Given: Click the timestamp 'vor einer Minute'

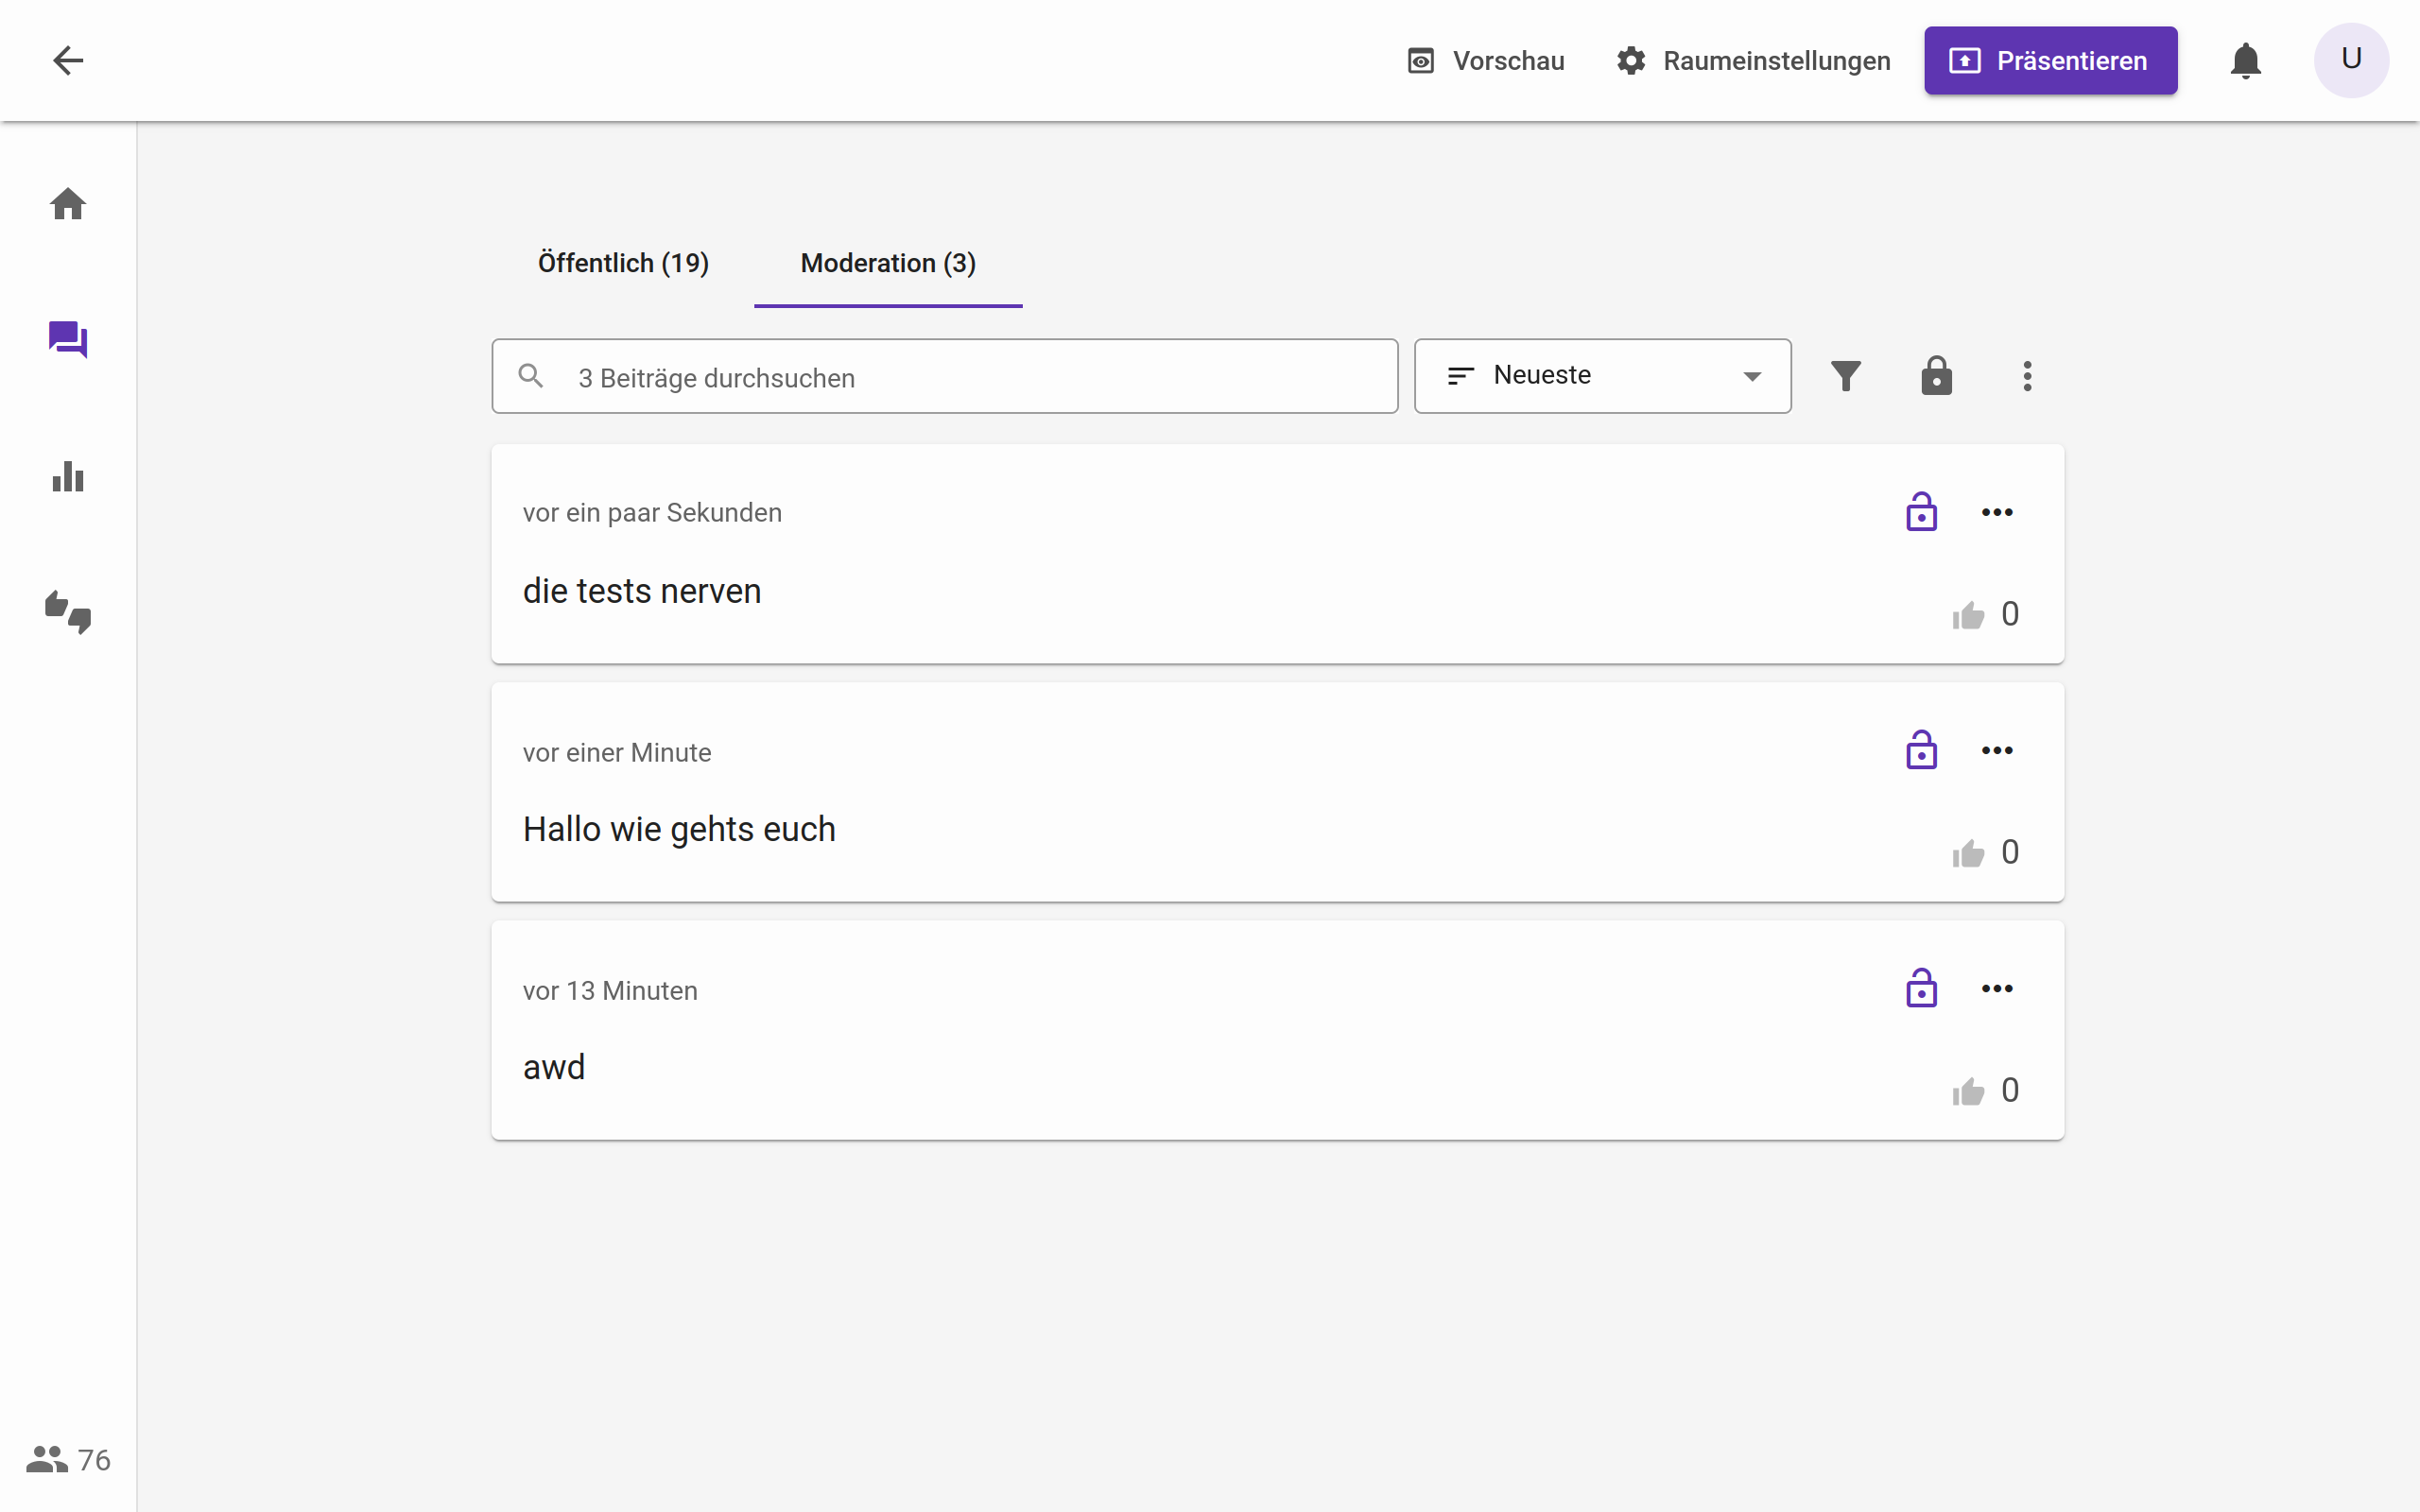Looking at the screenshot, I should [617, 752].
